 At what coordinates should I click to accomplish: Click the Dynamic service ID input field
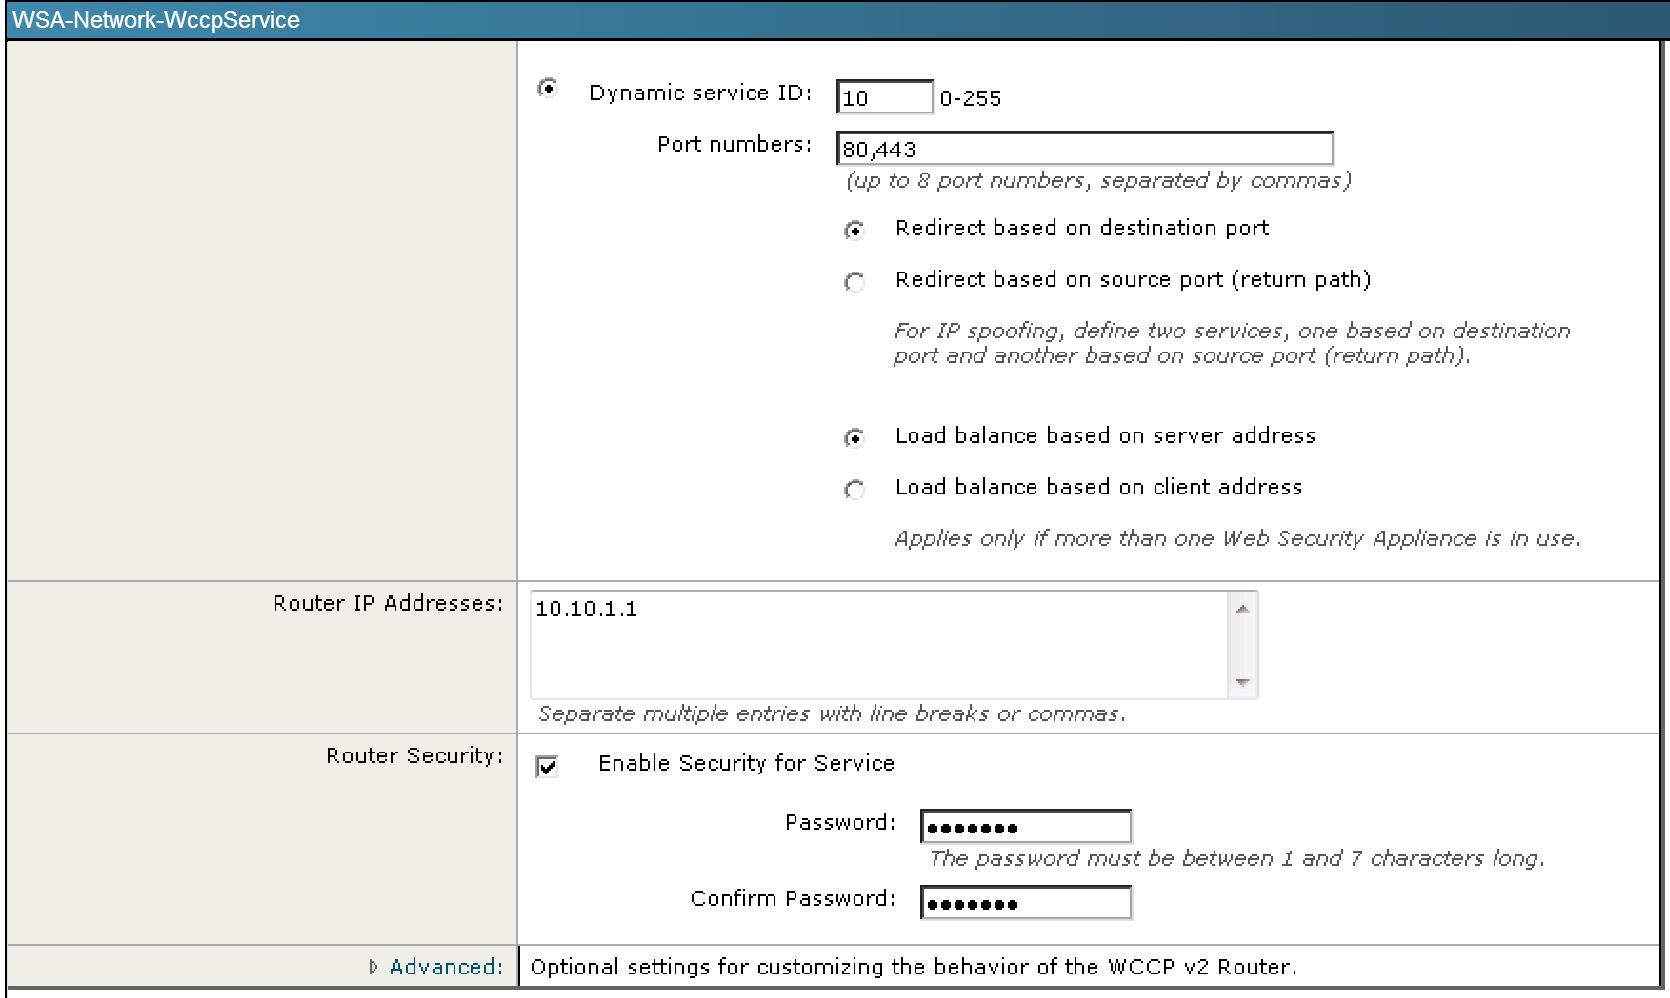click(884, 97)
